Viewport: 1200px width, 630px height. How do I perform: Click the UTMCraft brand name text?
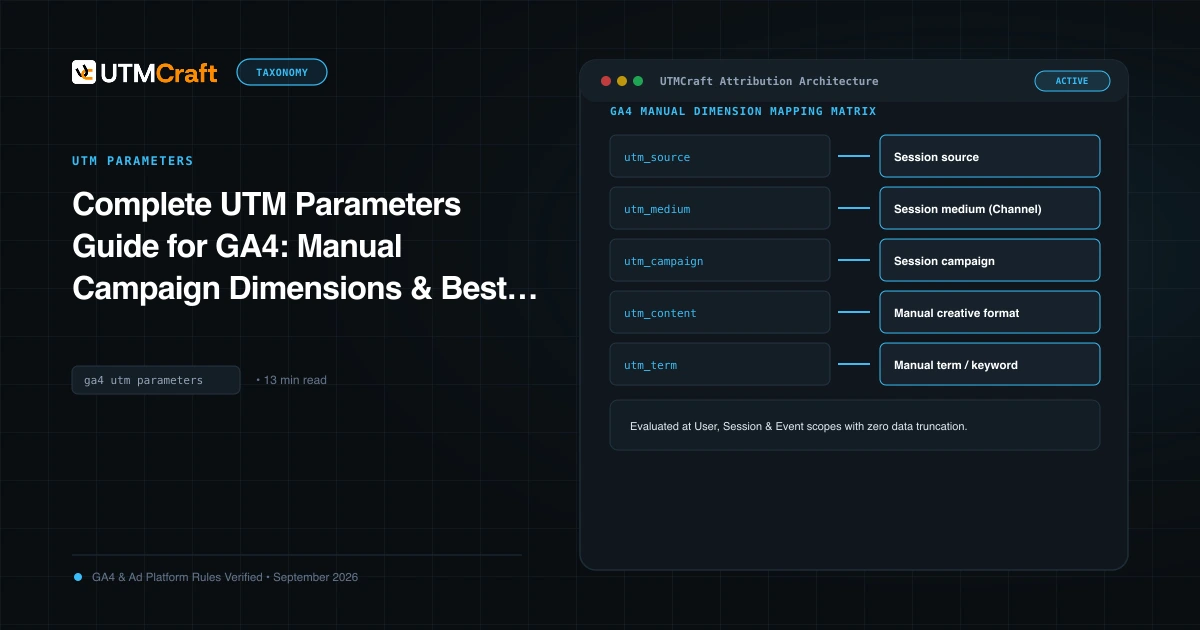pyautogui.click(x=158, y=73)
